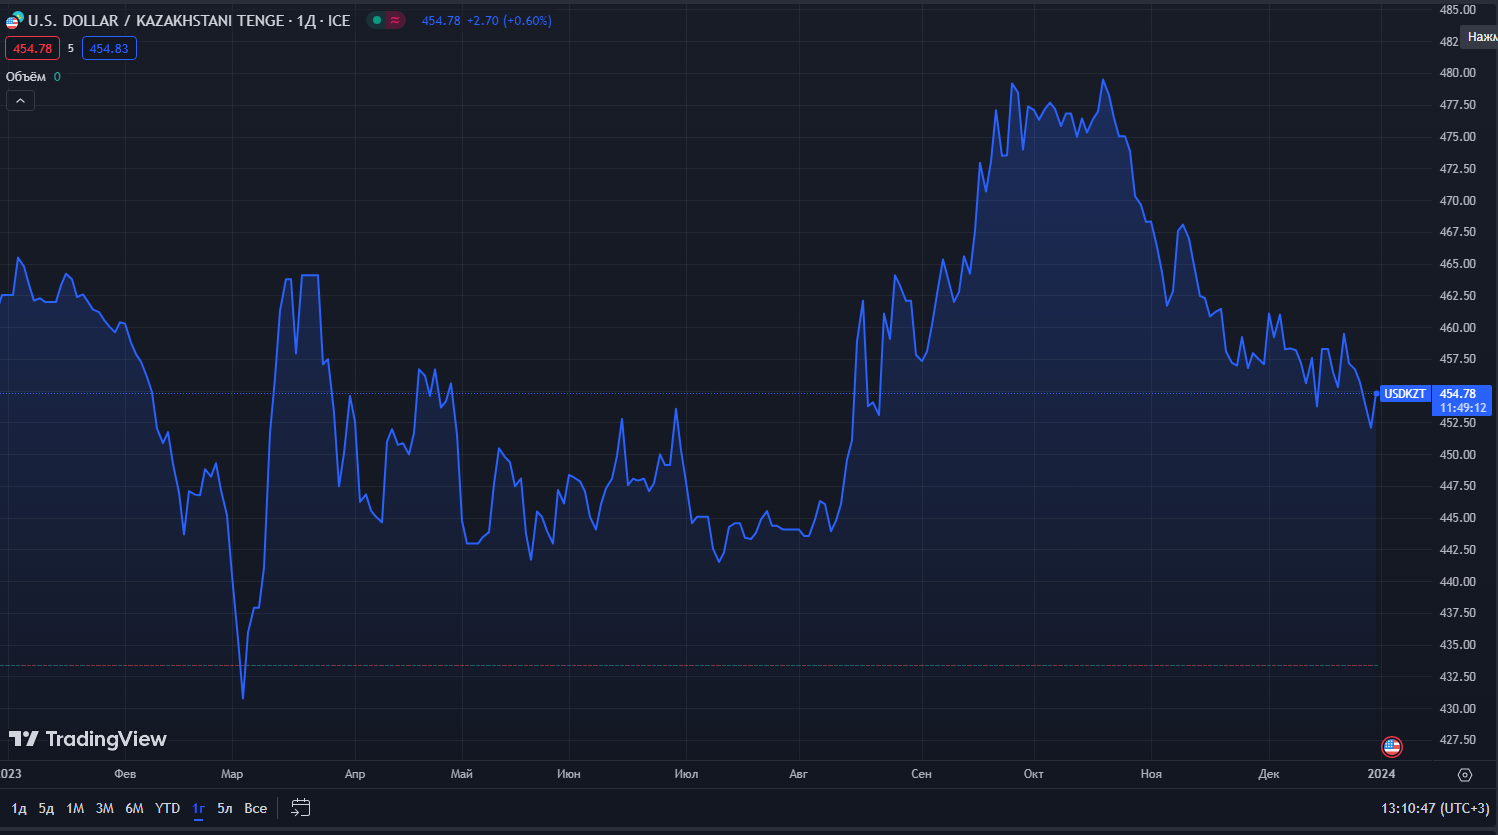Click the USD/KZT currency flag icon
The width and height of the screenshot is (1498, 835).
14,20
